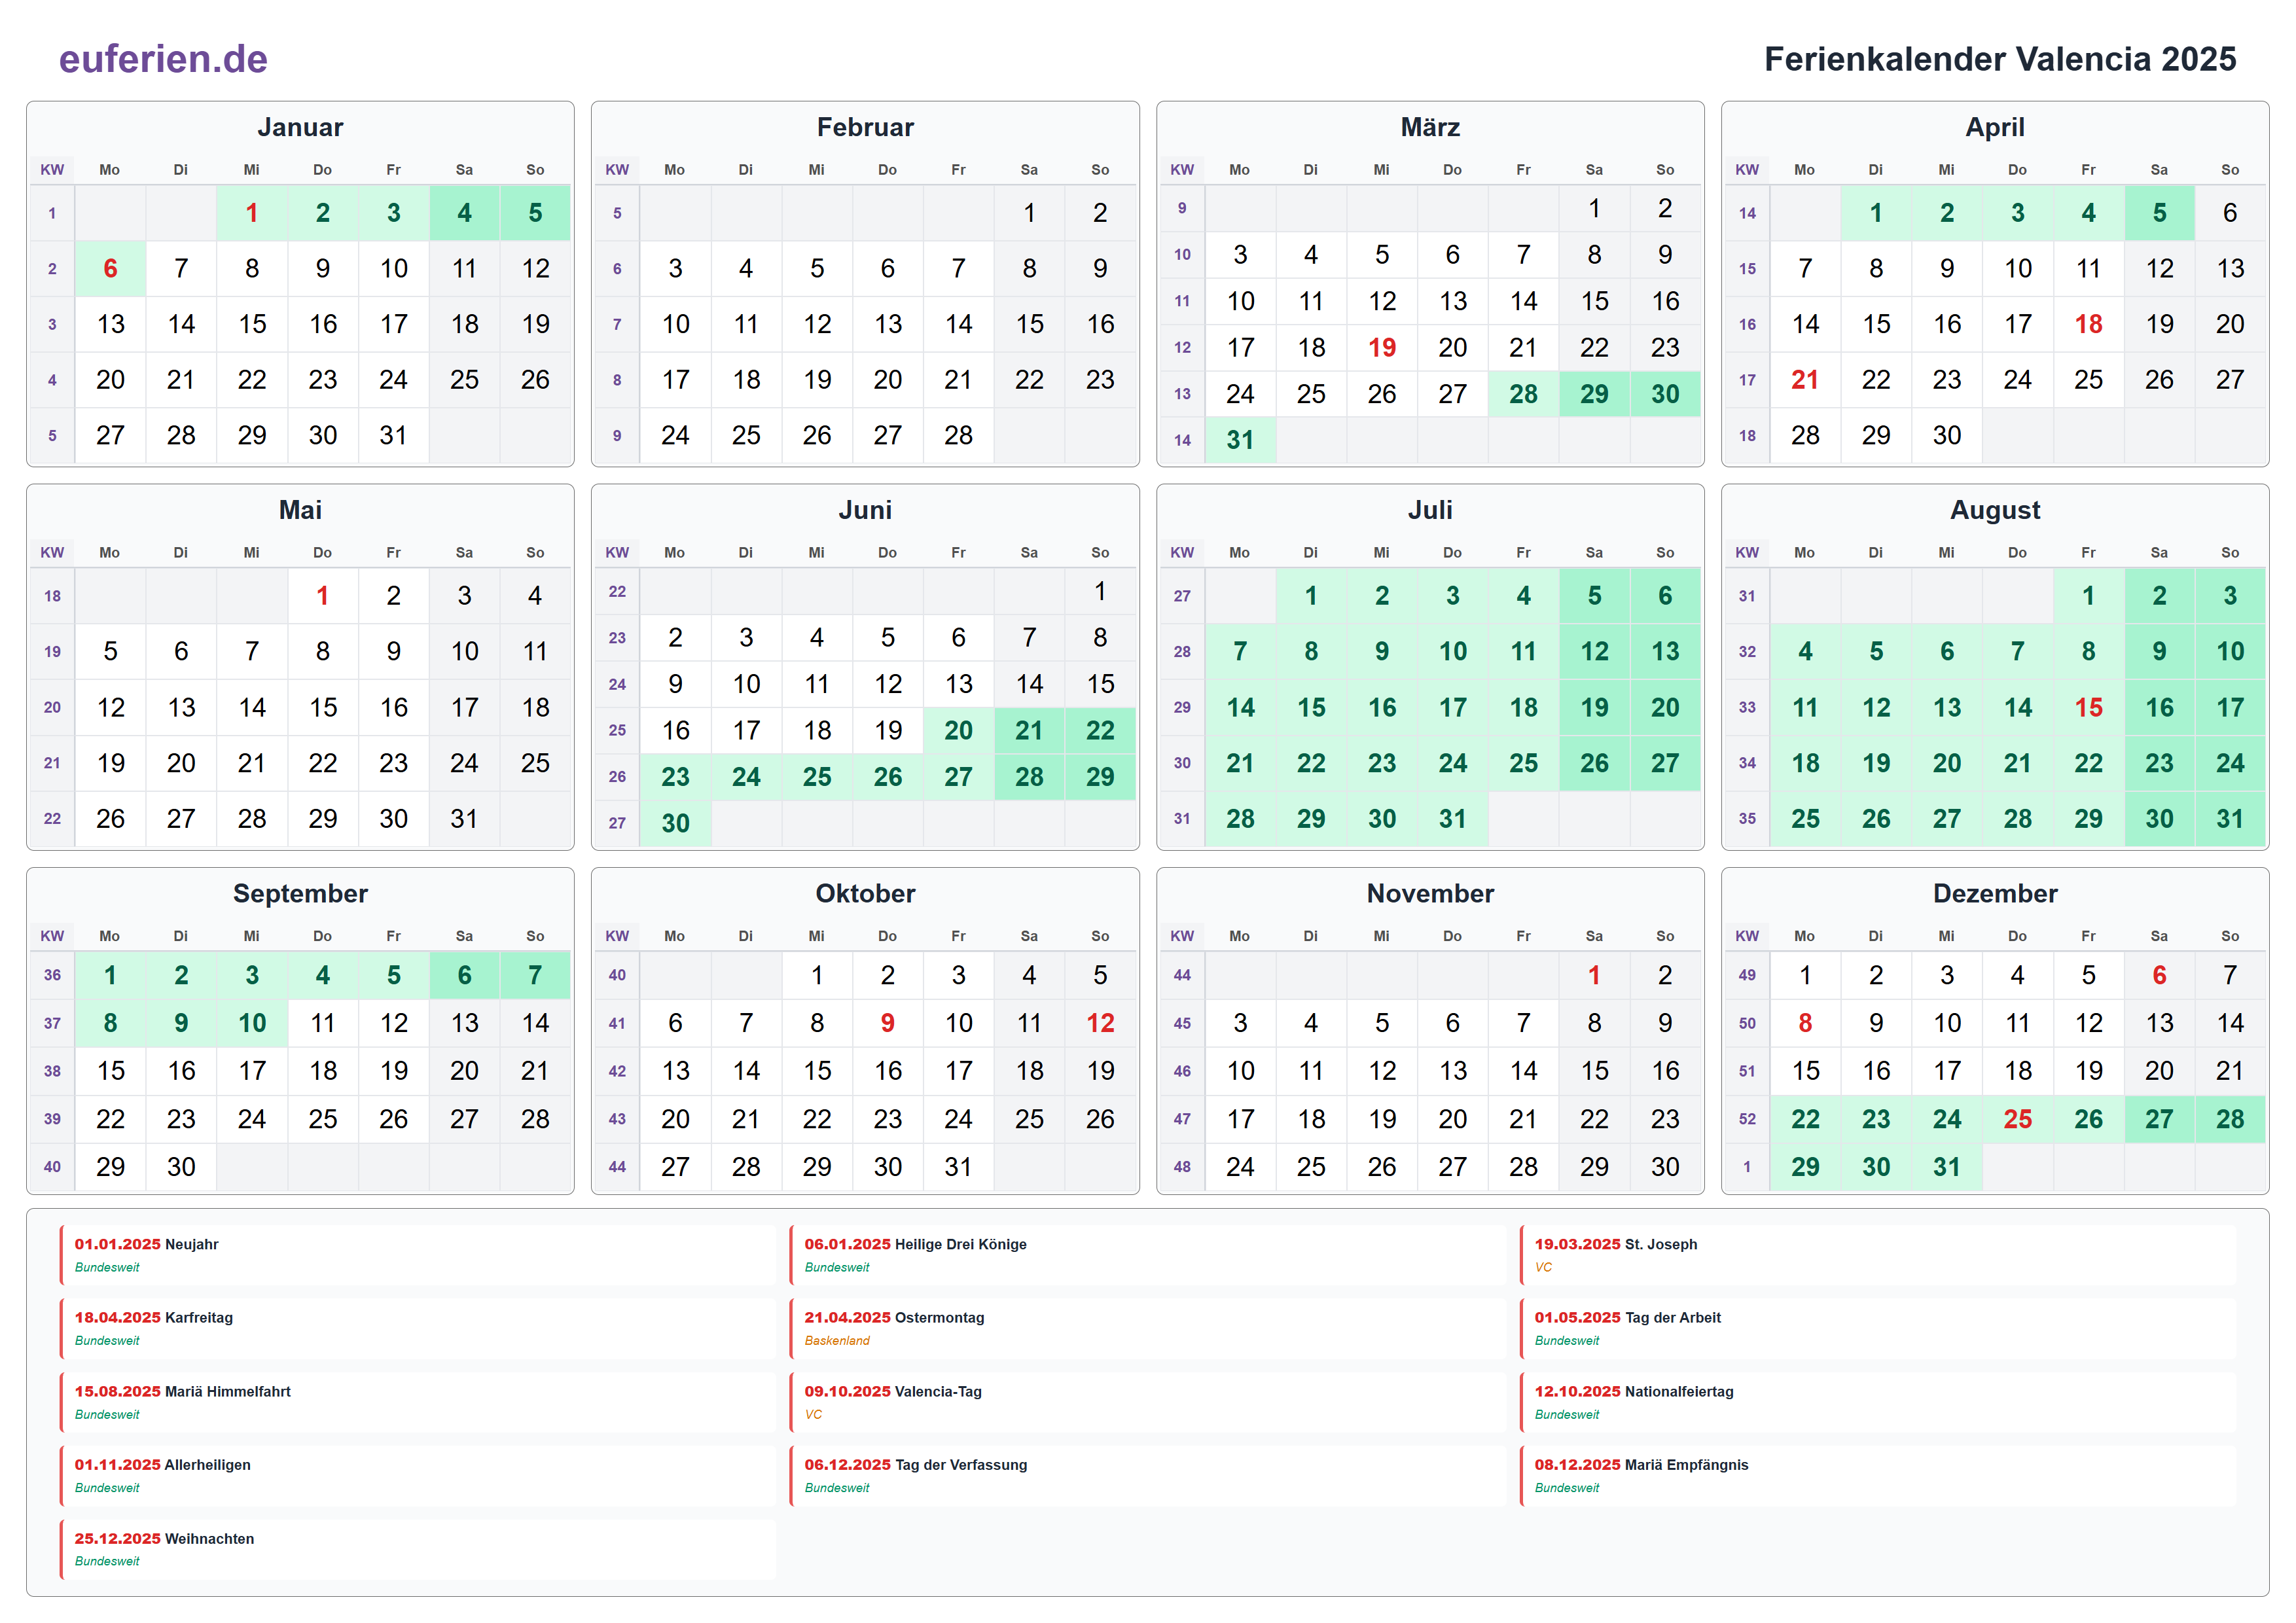Click the 25.12.2025 Weihnachten entry
The height and width of the screenshot is (1623, 2296).
[x=417, y=1549]
